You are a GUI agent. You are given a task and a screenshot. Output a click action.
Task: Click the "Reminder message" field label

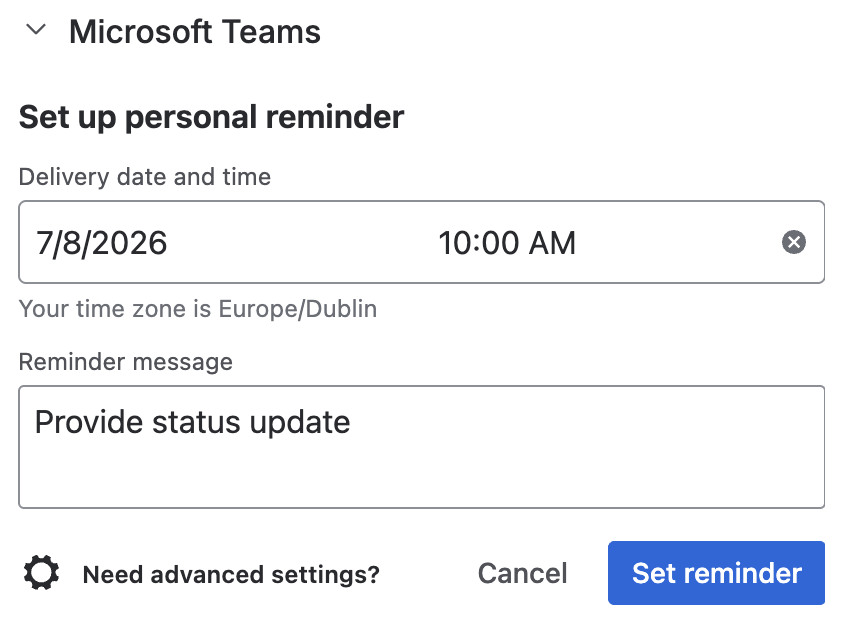(126, 362)
